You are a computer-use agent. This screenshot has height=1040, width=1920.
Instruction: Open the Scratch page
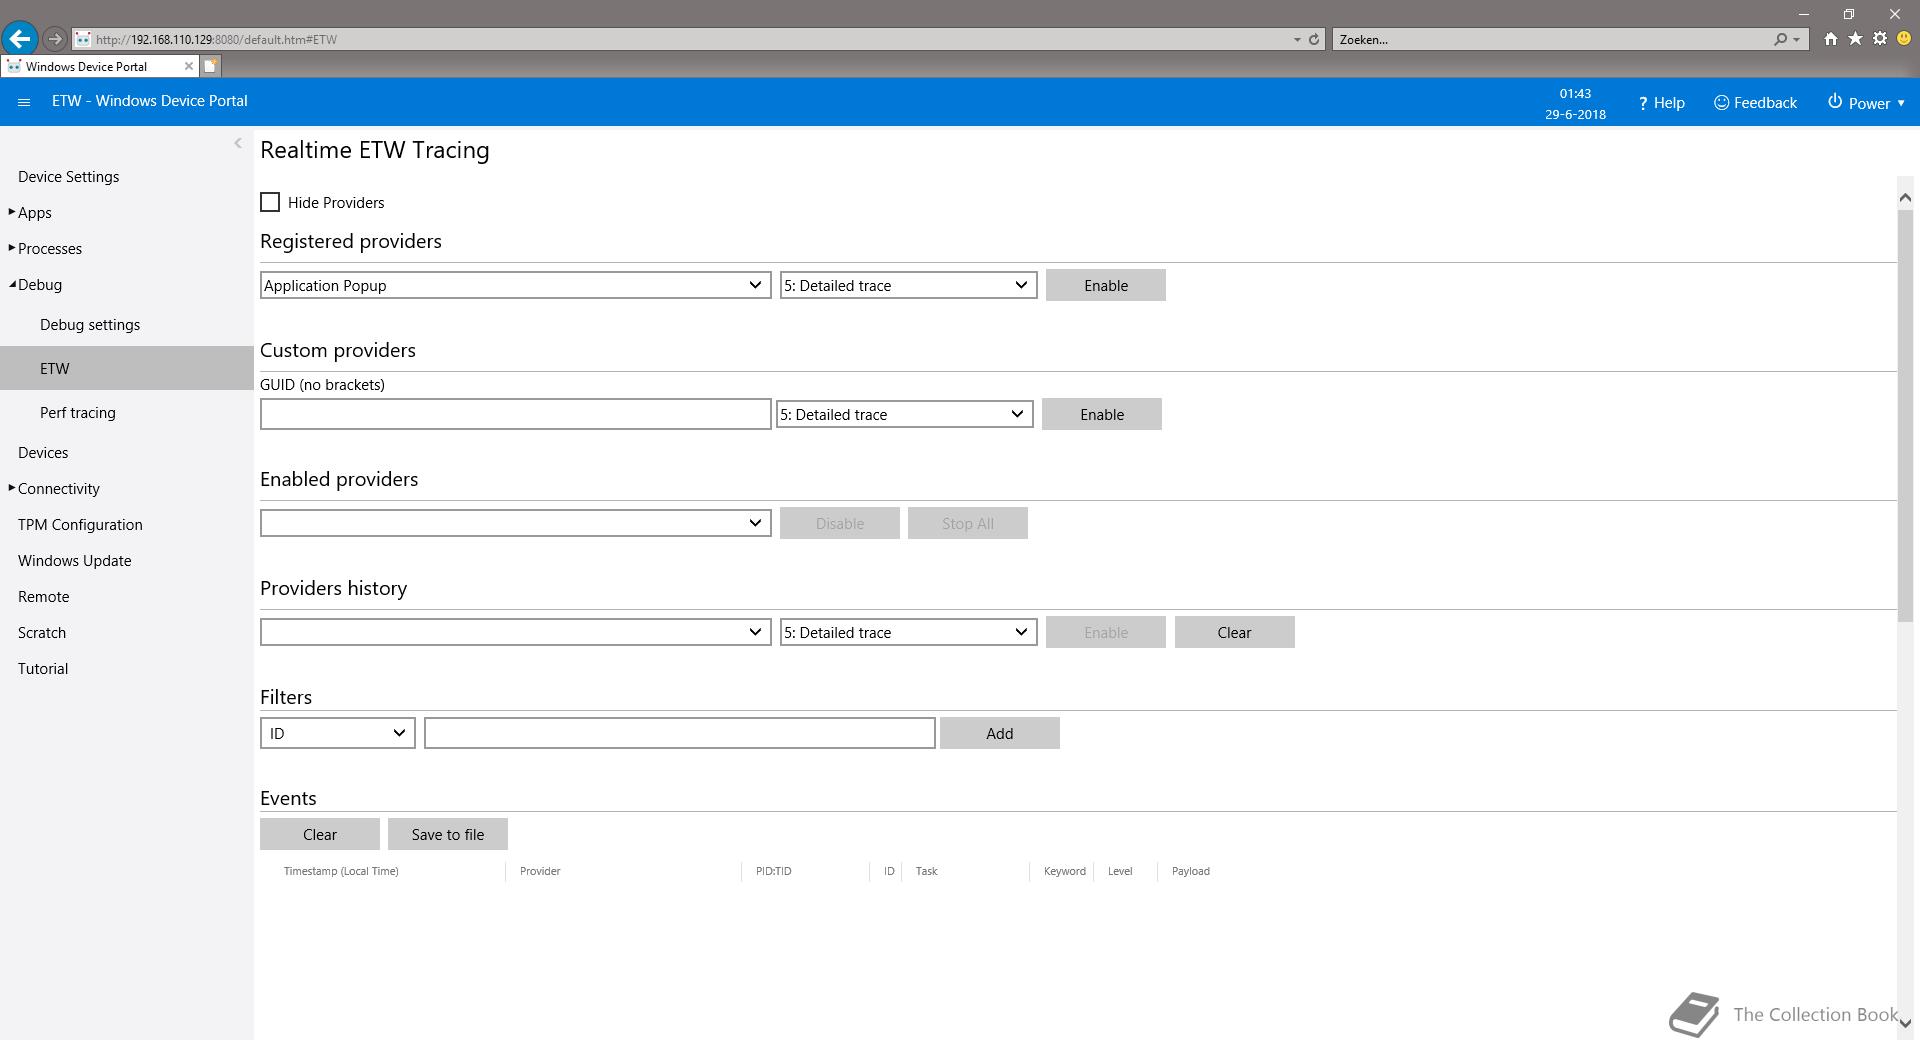42,632
